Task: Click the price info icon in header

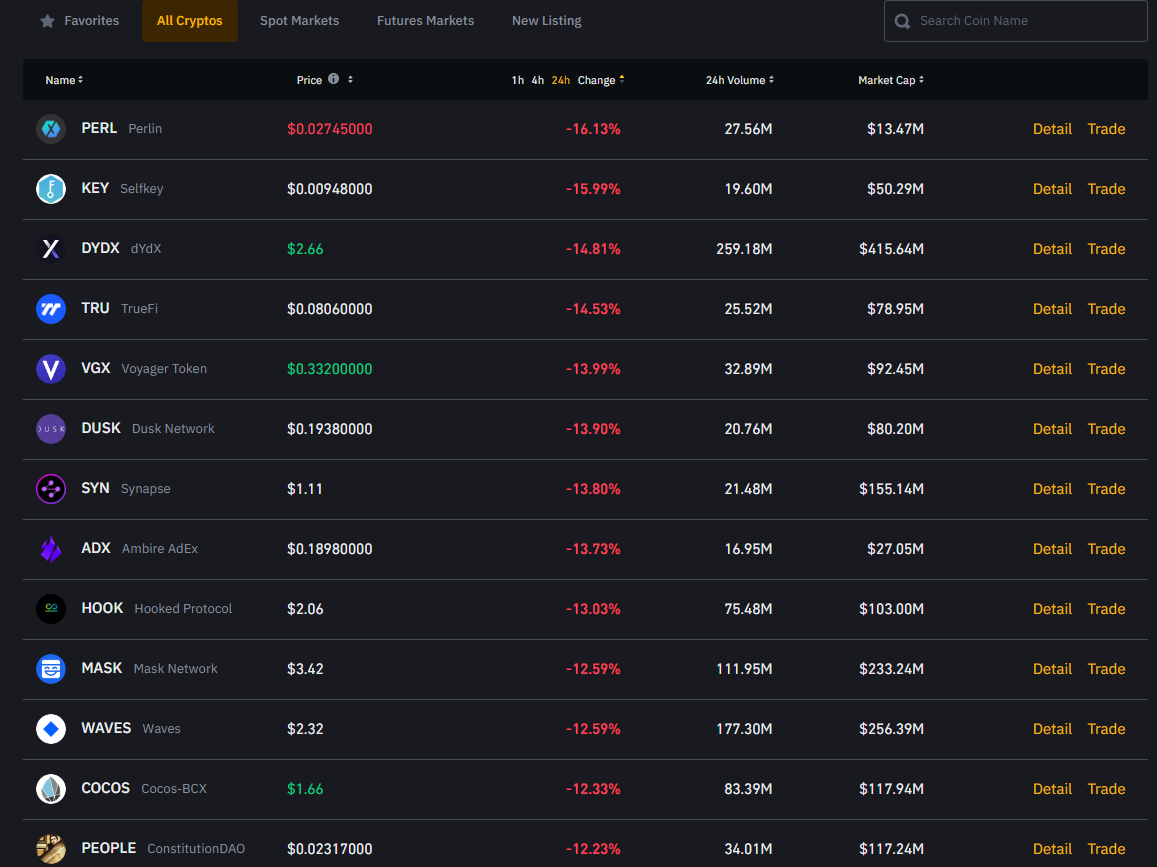Action: coord(333,79)
